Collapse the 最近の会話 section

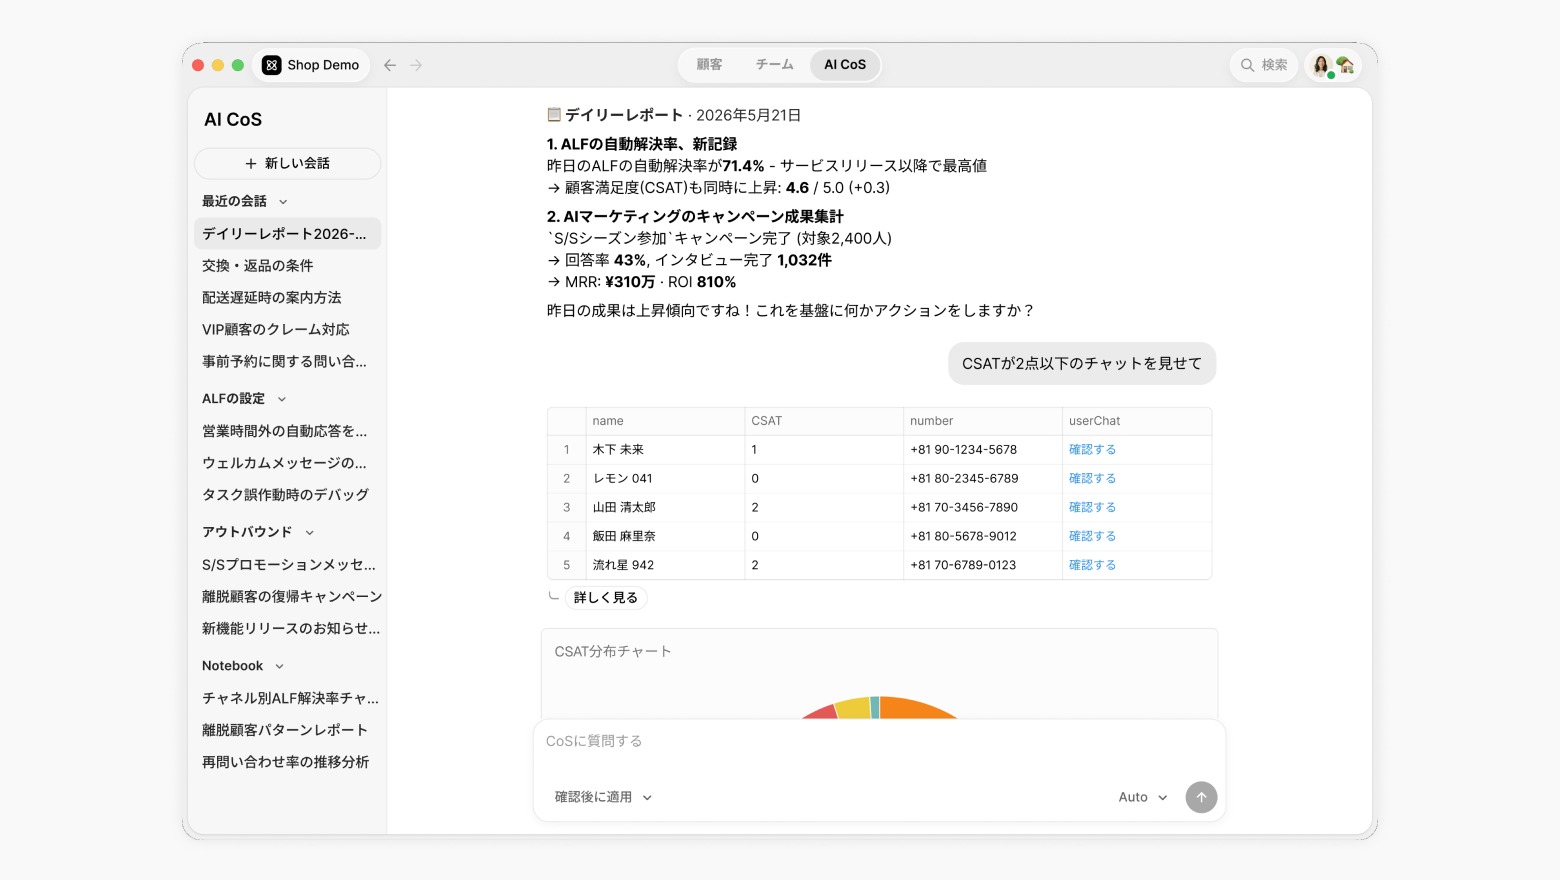tap(283, 202)
